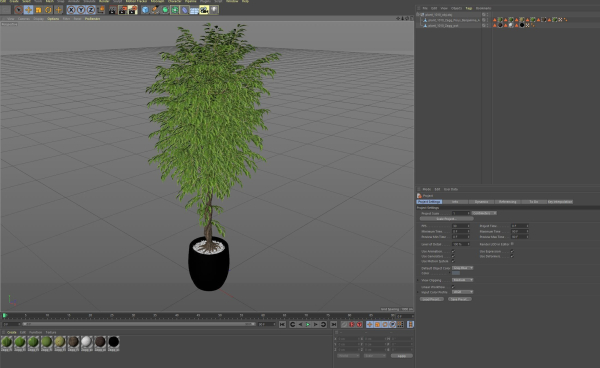Click the green generators icon
Screen dimensions: 600x368
[165, 10]
